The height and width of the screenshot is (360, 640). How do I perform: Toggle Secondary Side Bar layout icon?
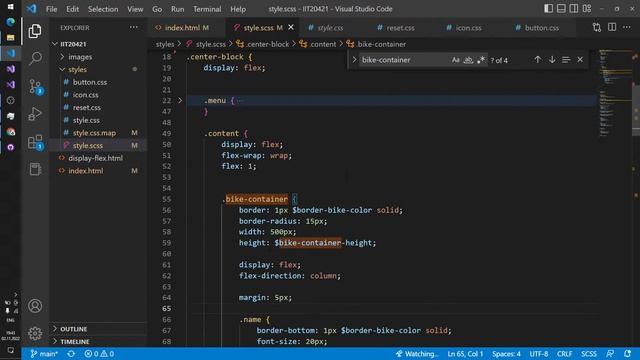pos(574,9)
